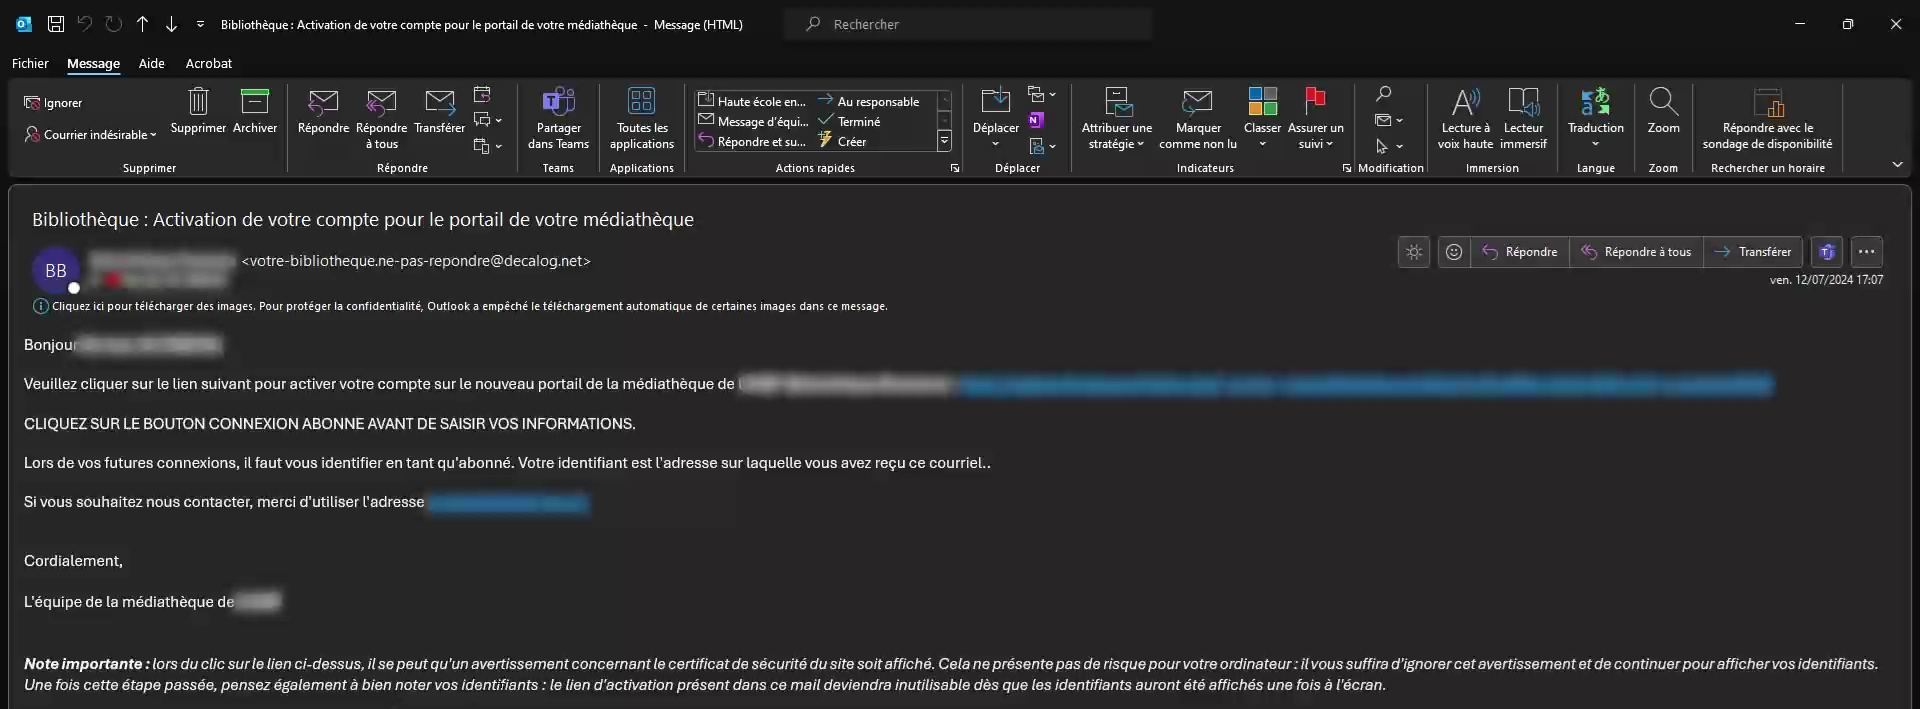Archive the message with Archiver
The height and width of the screenshot is (709, 1920).
point(255,103)
